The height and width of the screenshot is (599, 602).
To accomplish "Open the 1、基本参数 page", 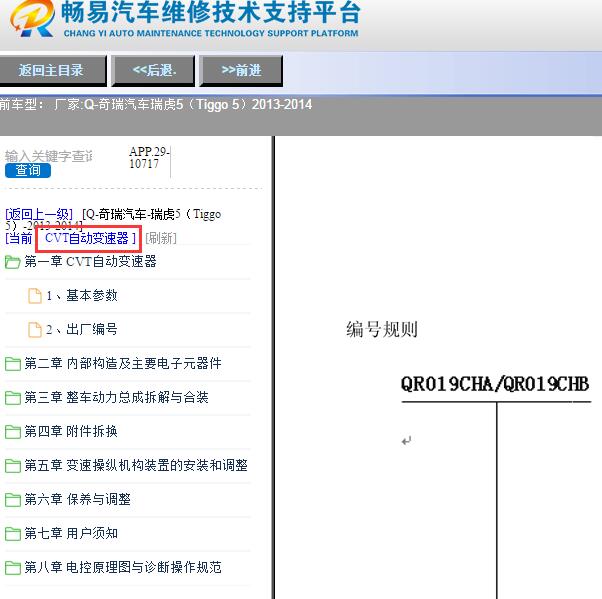I will pyautogui.click(x=82, y=295).
